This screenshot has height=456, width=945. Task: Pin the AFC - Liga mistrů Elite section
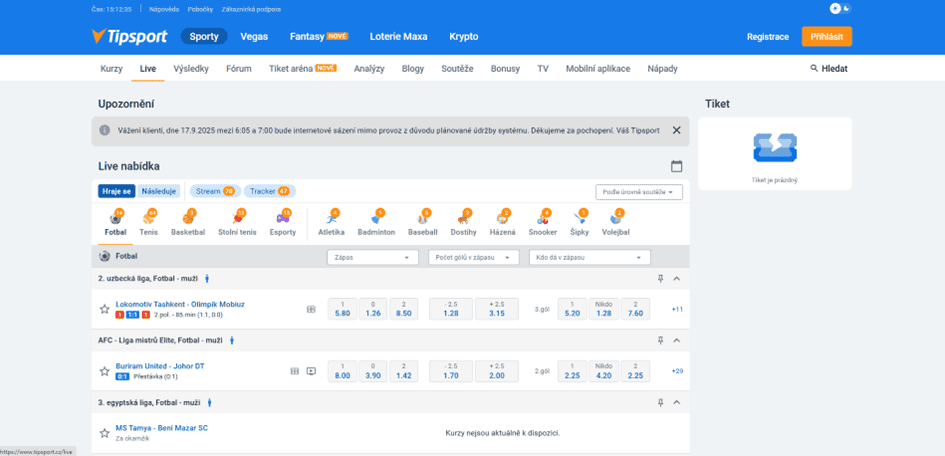coord(661,340)
